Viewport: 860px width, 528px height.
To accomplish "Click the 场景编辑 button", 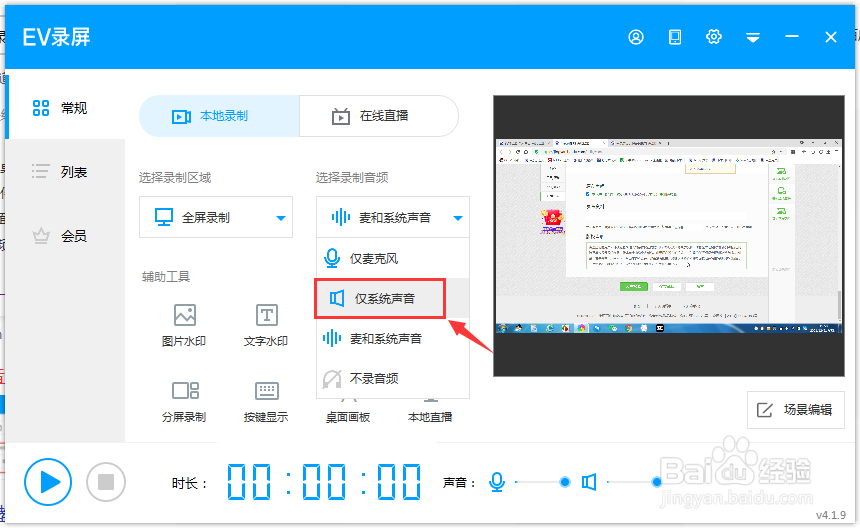I will 795,410.
